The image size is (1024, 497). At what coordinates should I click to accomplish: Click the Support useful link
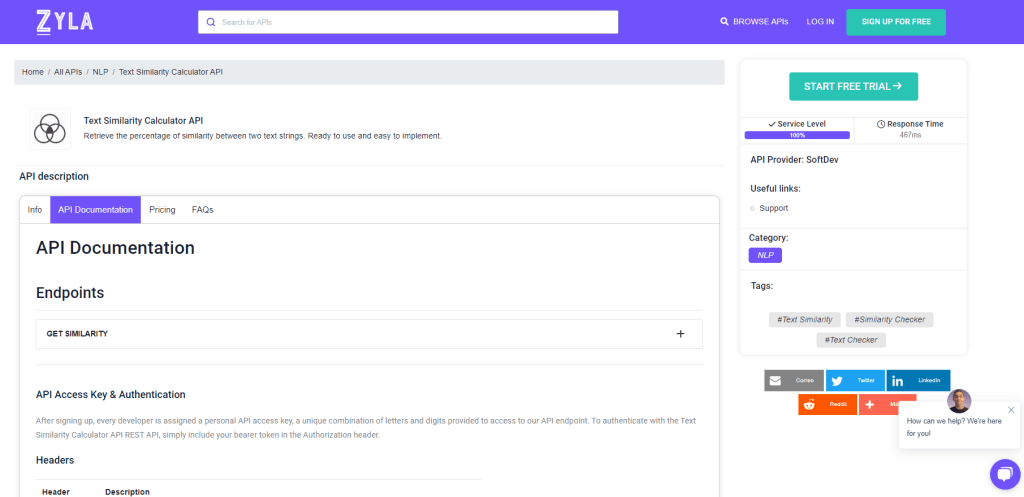[x=773, y=208]
